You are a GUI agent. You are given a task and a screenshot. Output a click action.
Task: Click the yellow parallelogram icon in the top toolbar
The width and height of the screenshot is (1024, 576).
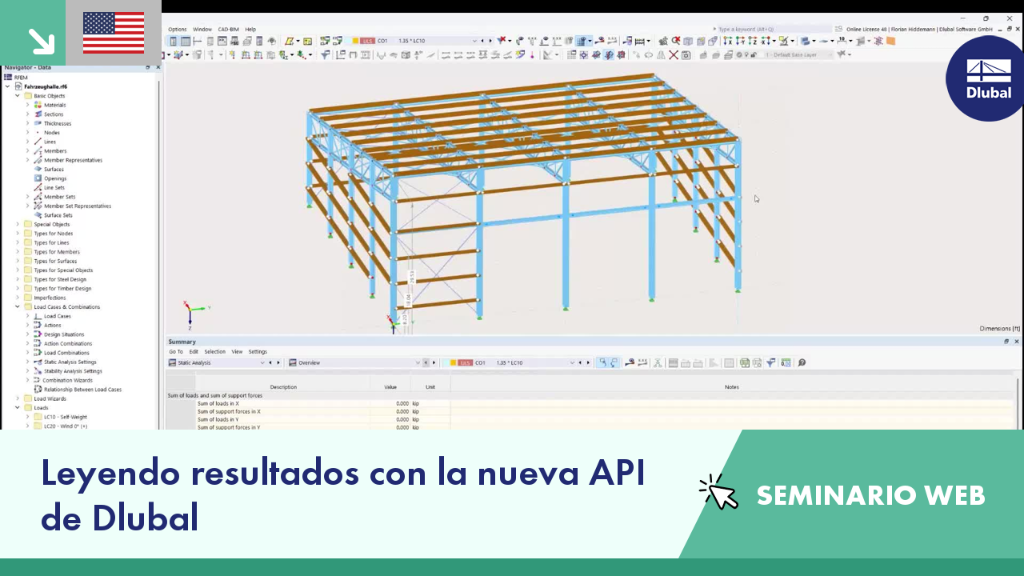pyautogui.click(x=289, y=41)
